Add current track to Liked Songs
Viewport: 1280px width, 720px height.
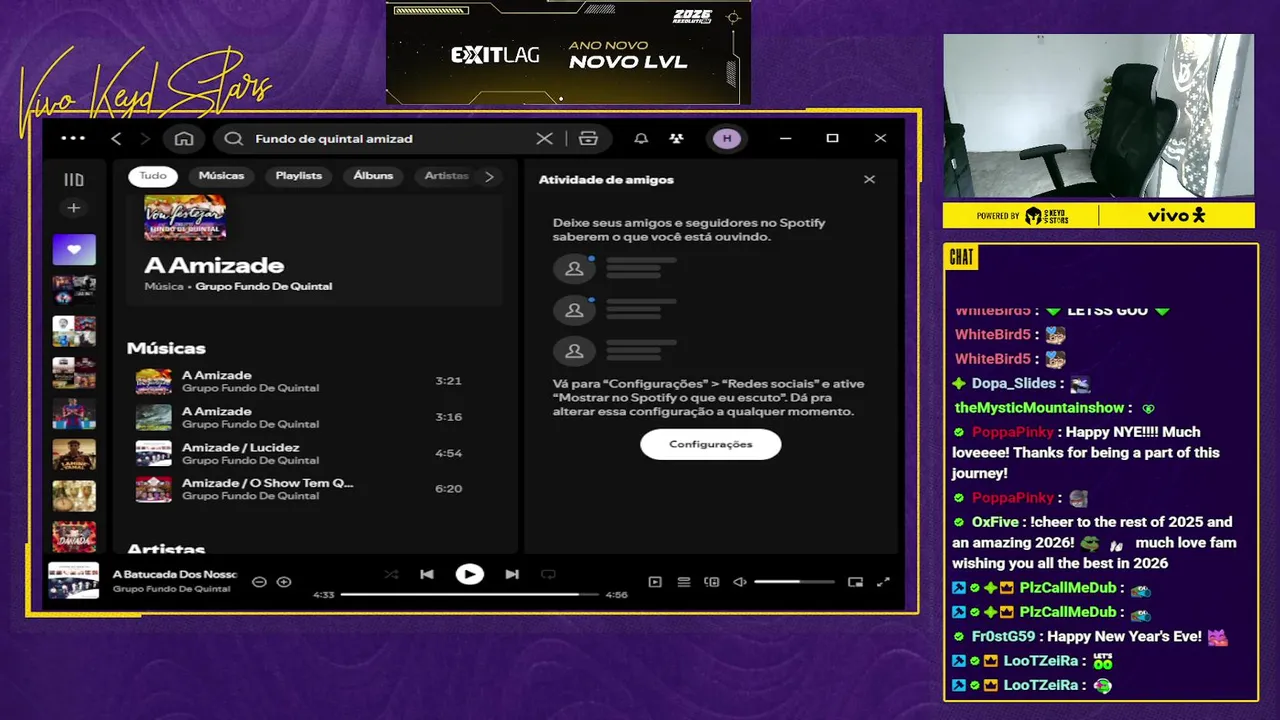[284, 582]
